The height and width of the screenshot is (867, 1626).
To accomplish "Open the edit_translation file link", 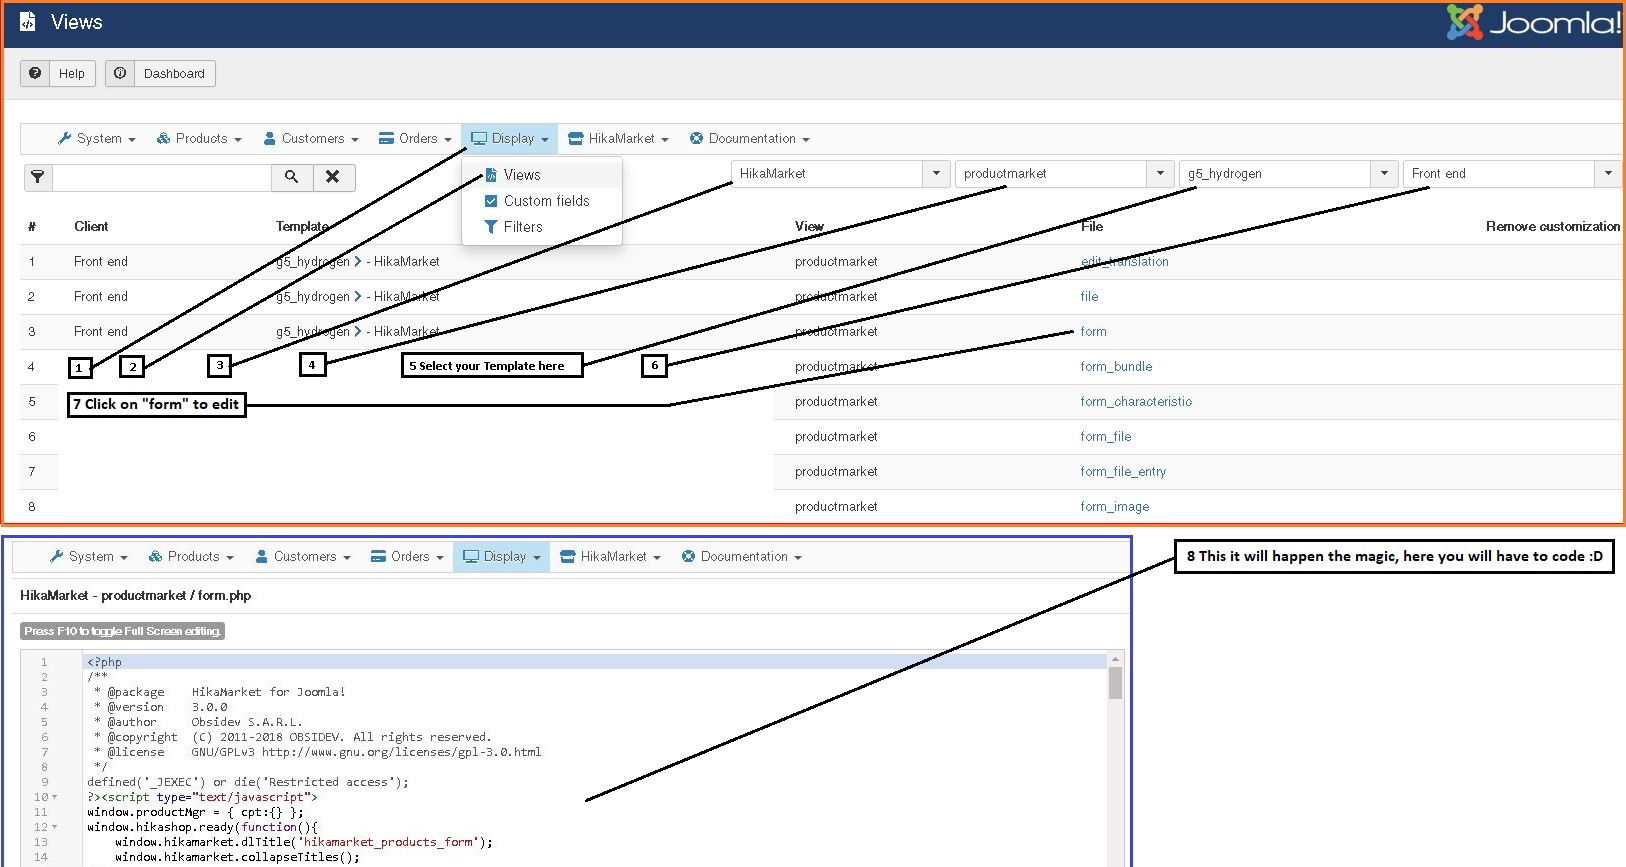I will click(x=1124, y=262).
